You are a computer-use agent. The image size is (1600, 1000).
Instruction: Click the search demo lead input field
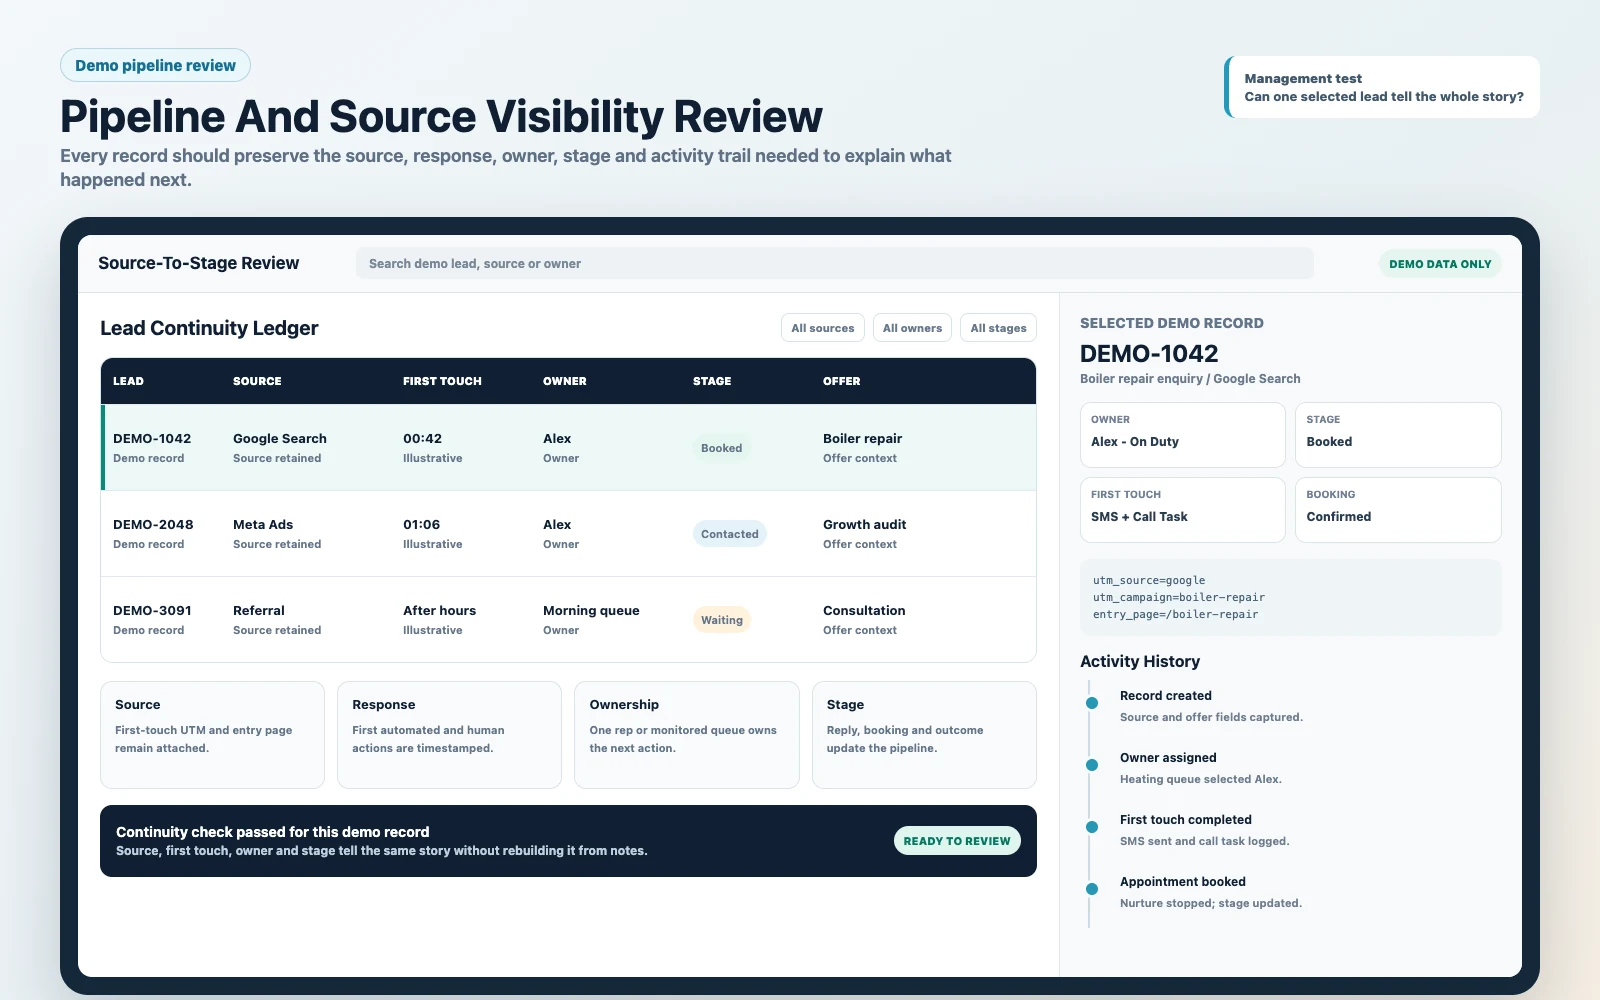point(834,264)
